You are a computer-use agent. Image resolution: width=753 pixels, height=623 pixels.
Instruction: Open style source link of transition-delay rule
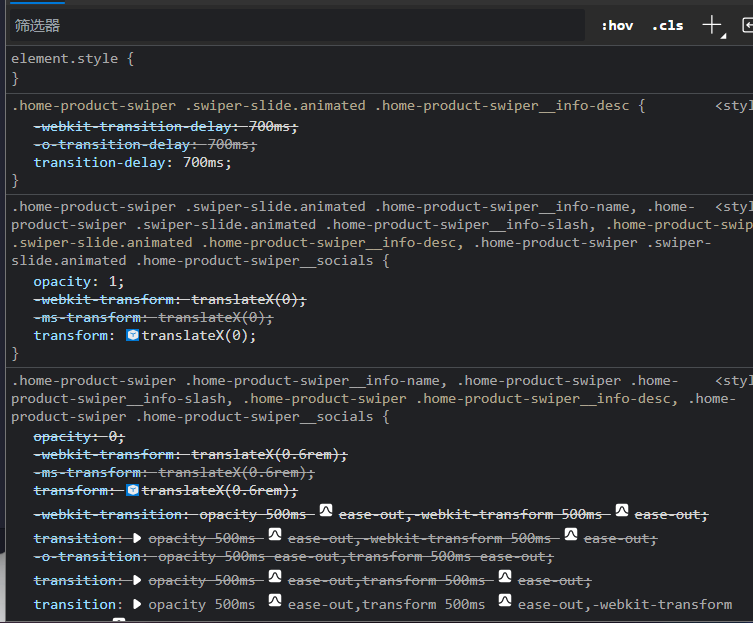[x=733, y=105]
